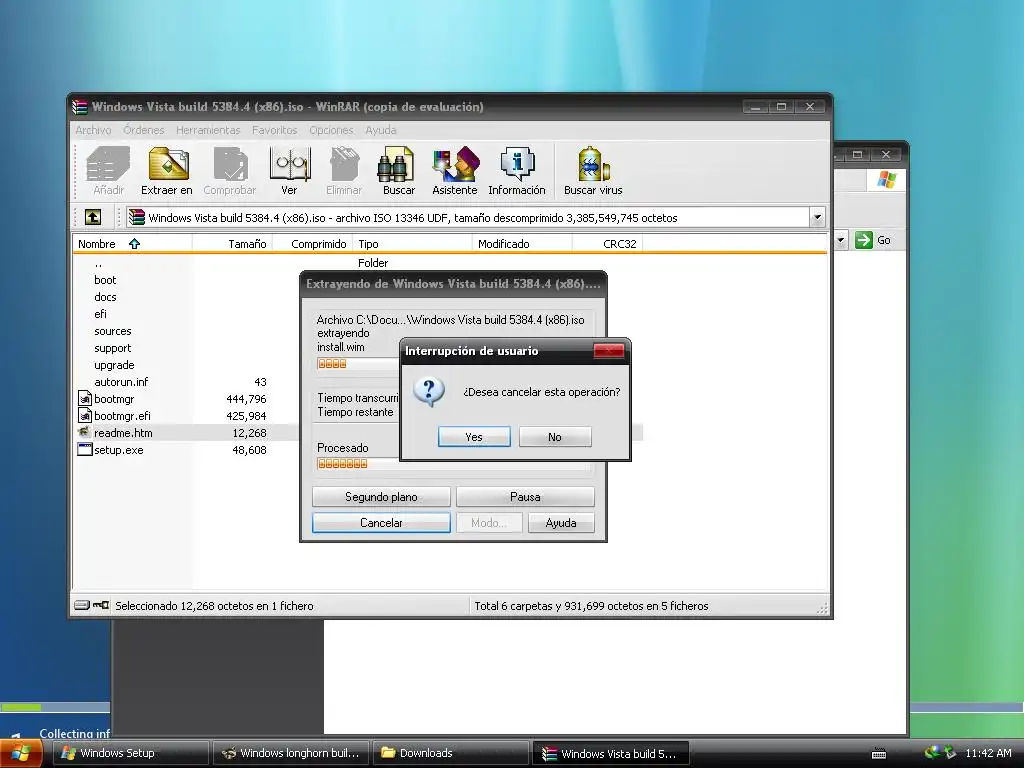Click the setup.exe file icon
Viewport: 1024px width, 768px height.
pyautogui.click(x=85, y=449)
